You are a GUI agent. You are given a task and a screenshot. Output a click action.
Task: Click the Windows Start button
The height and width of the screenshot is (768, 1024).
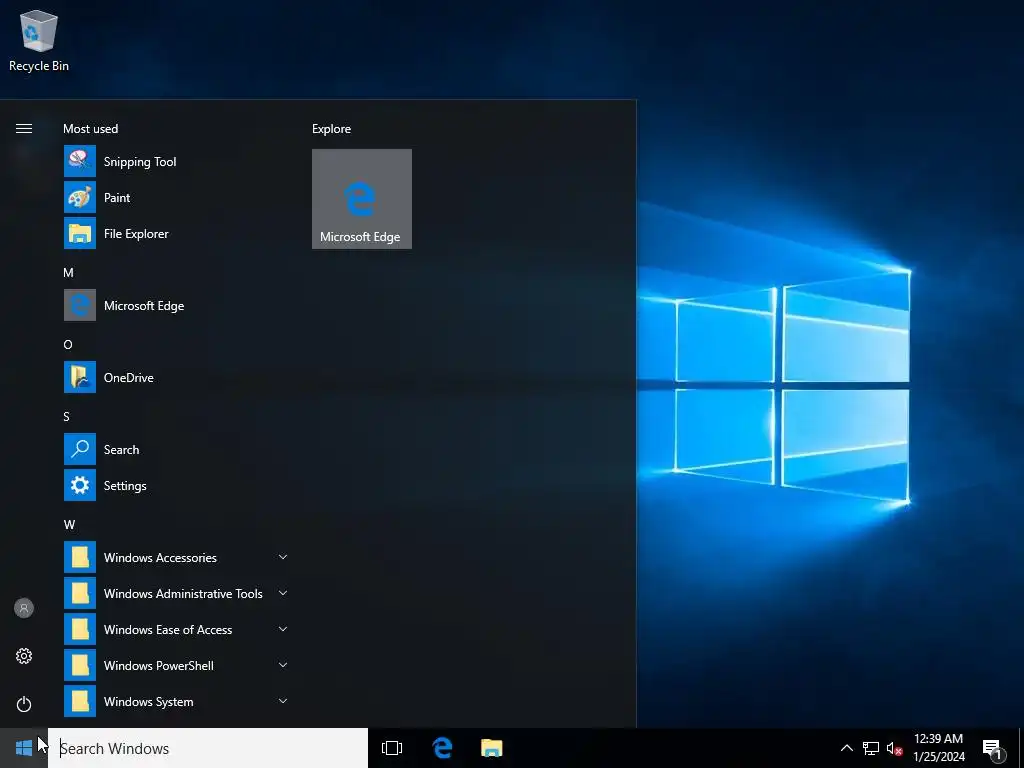click(x=24, y=748)
